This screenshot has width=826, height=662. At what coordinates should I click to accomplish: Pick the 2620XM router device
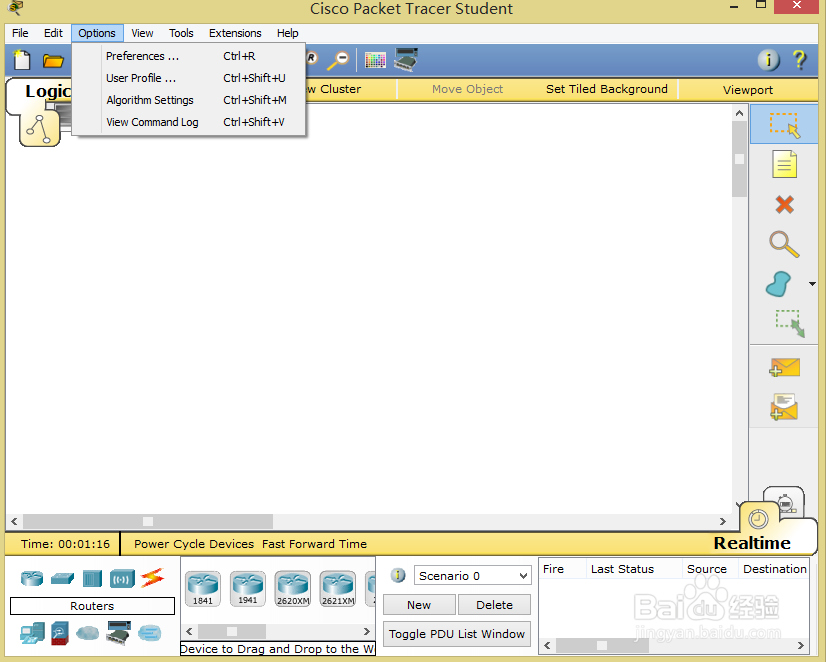(293, 589)
